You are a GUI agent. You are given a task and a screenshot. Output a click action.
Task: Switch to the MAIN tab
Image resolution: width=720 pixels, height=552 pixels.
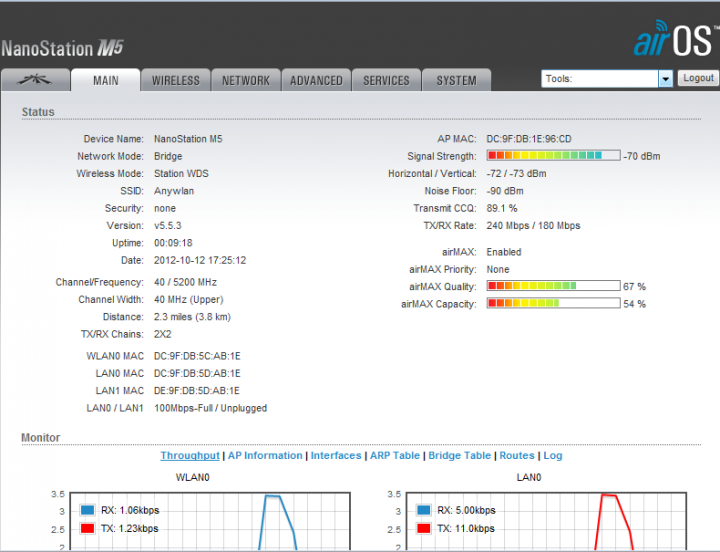tap(106, 80)
